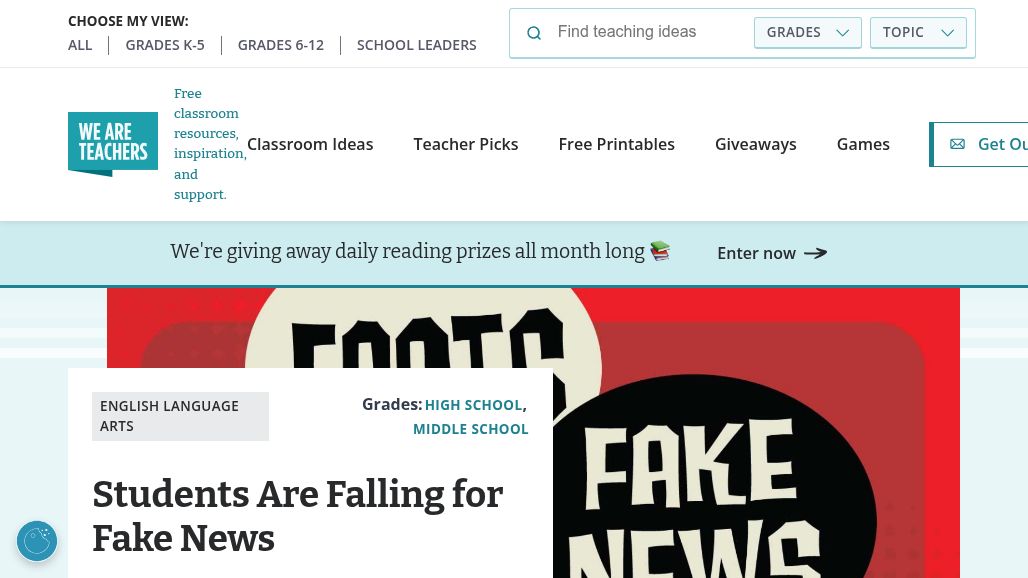Open the Fake News article image
1028x578 pixels.
pyautogui.click(x=754, y=433)
